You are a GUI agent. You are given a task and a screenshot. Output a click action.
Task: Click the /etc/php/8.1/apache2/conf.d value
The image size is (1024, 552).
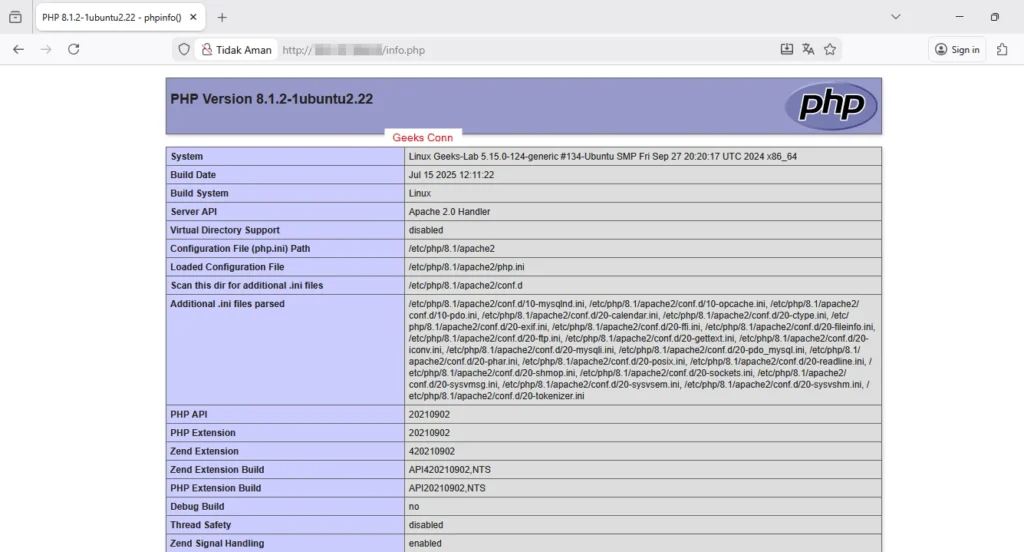tap(466, 285)
